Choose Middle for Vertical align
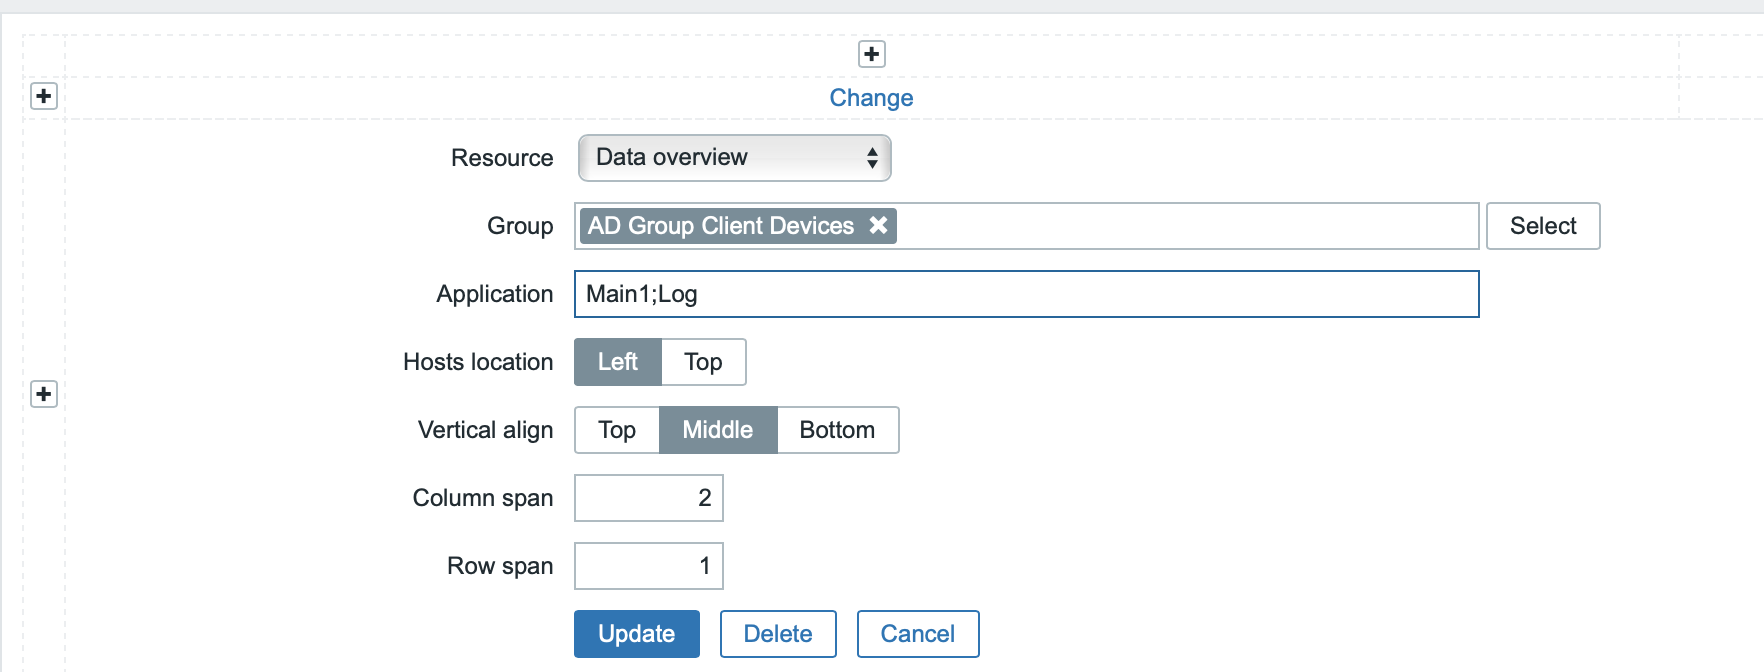Viewport: 1764px width, 672px height. click(717, 430)
